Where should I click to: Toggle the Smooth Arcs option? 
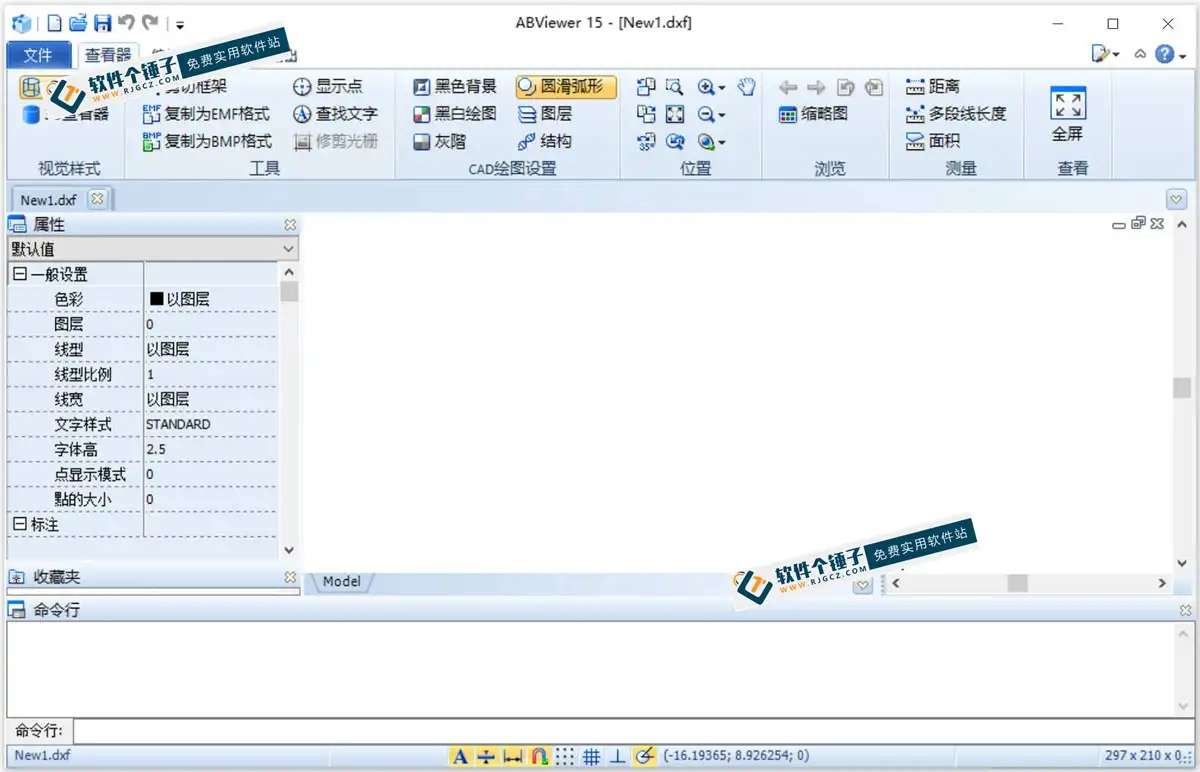tap(564, 86)
